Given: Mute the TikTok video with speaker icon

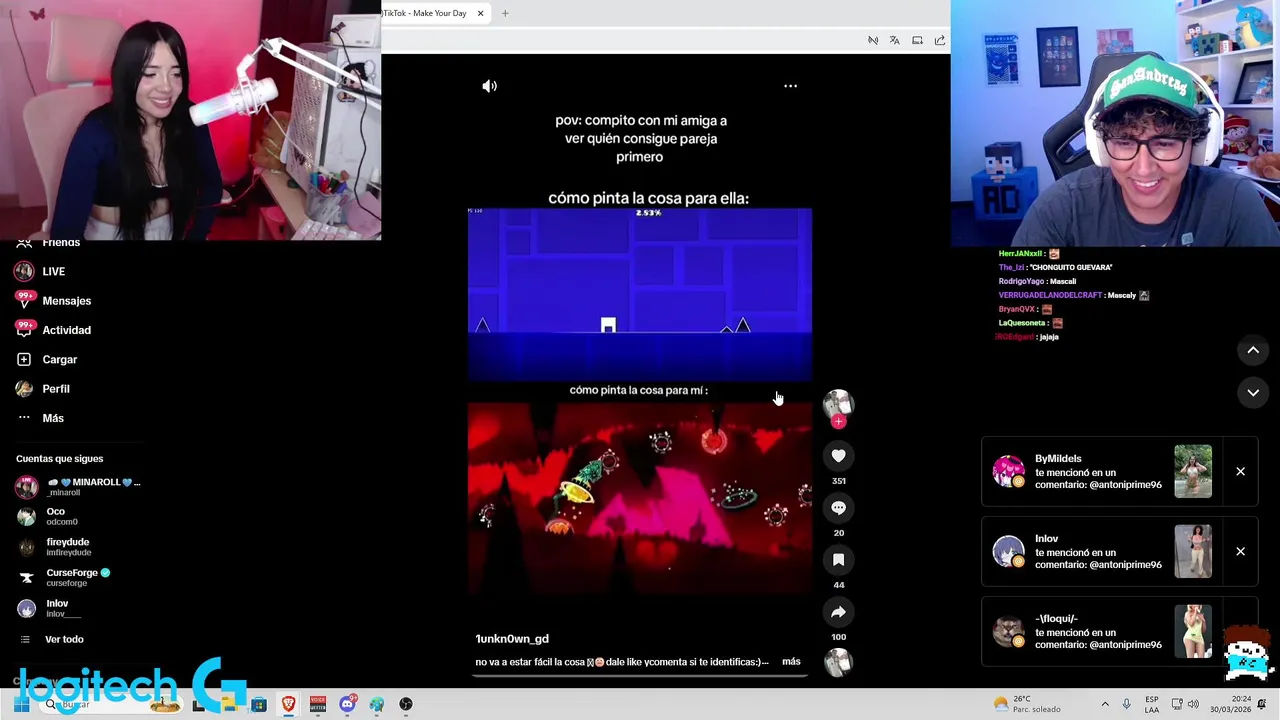Looking at the screenshot, I should [489, 86].
